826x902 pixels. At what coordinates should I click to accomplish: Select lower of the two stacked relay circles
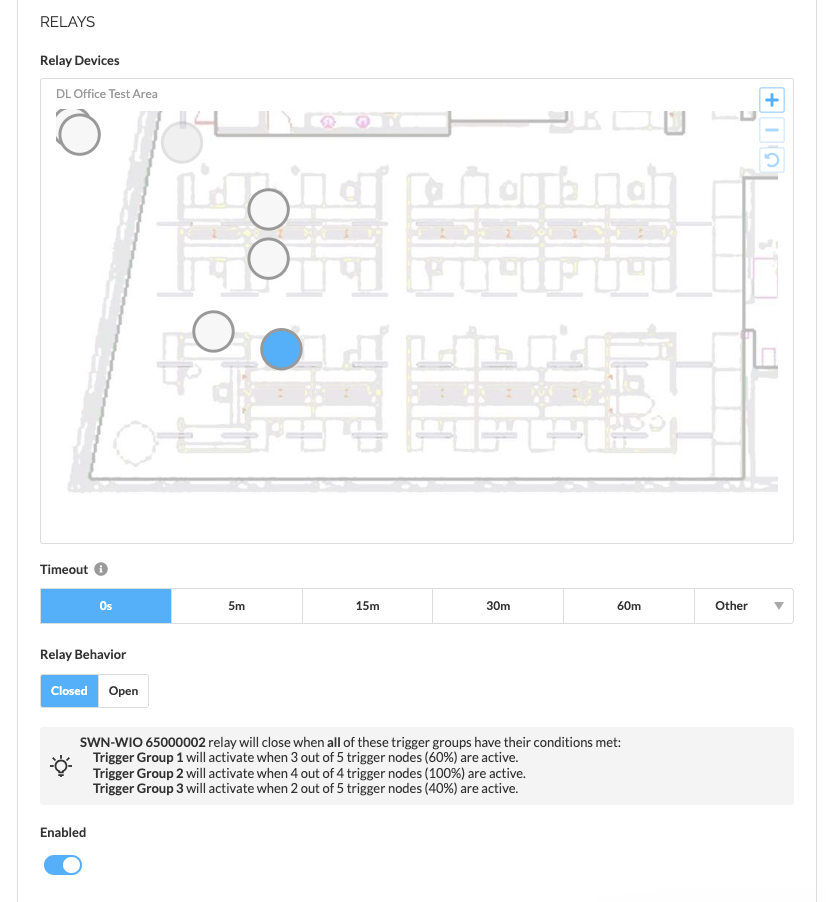coord(268,258)
